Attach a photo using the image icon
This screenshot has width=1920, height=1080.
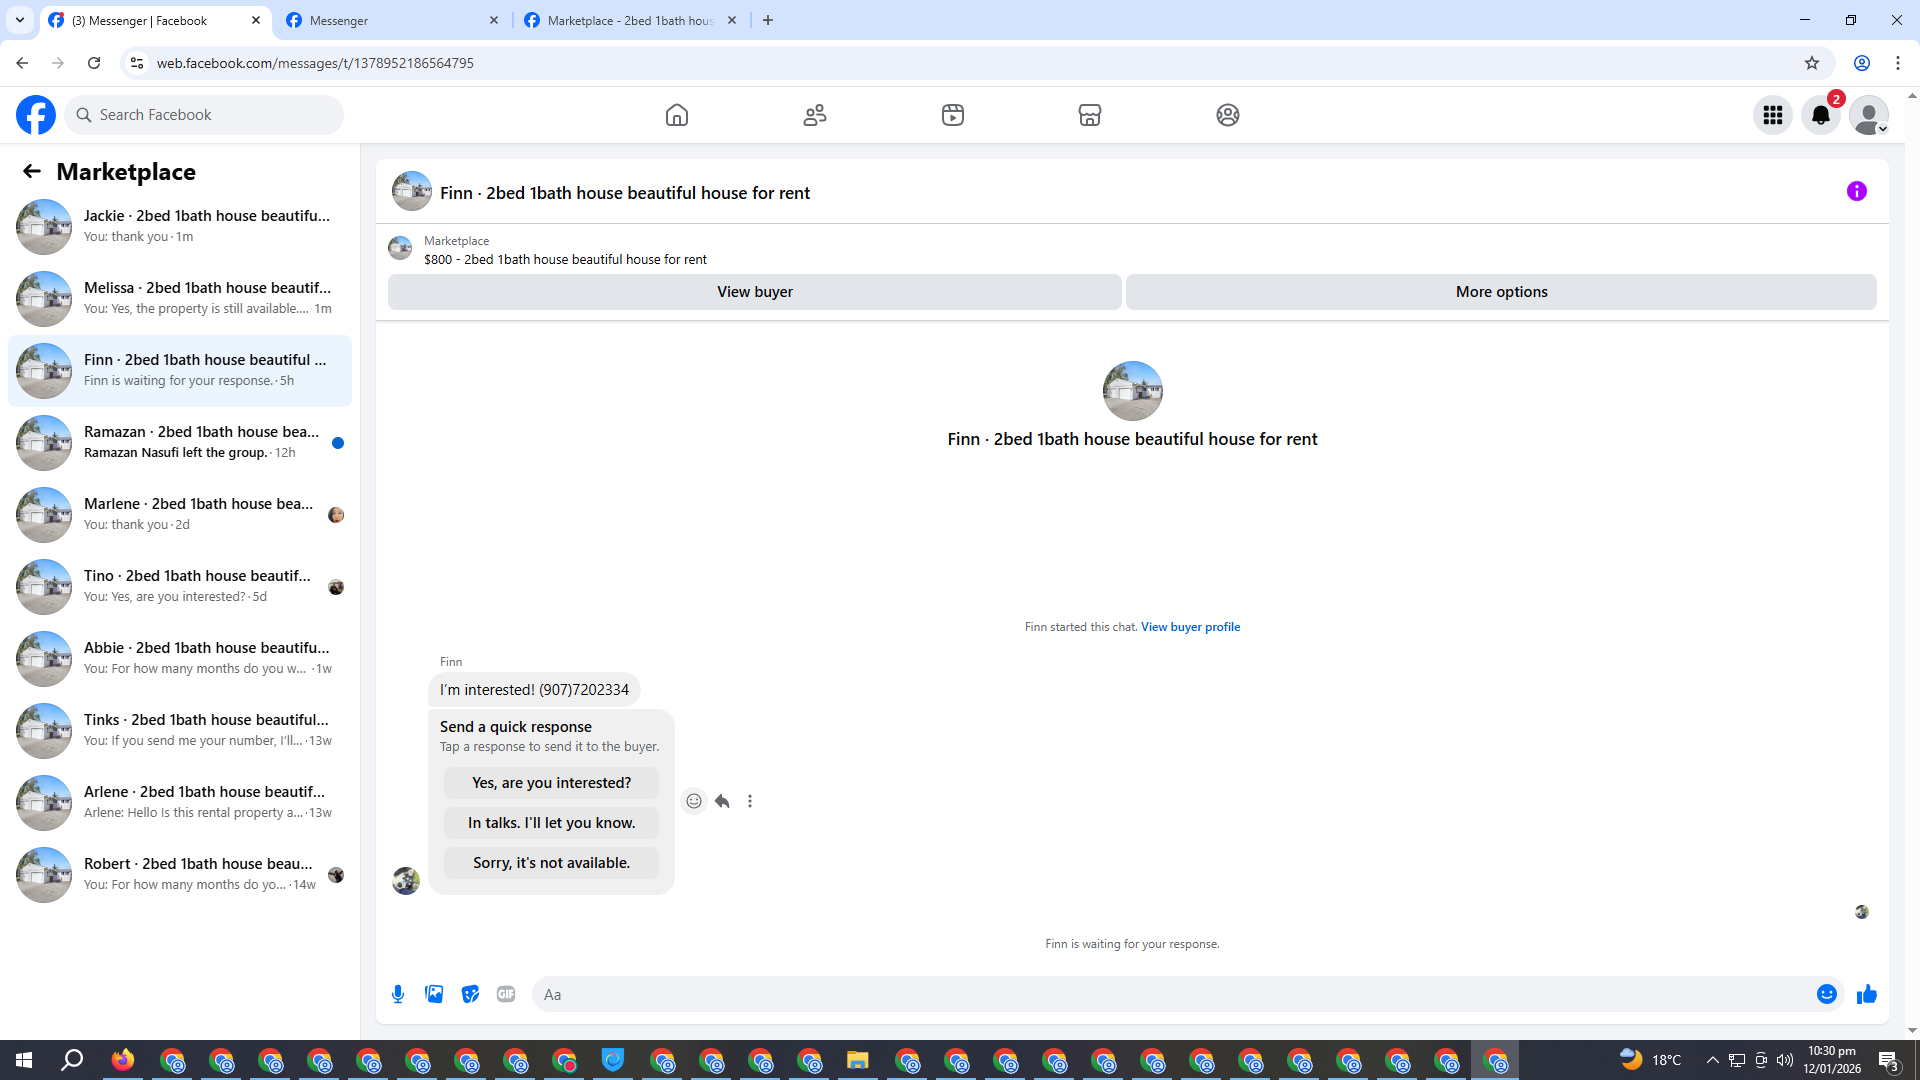434,994
